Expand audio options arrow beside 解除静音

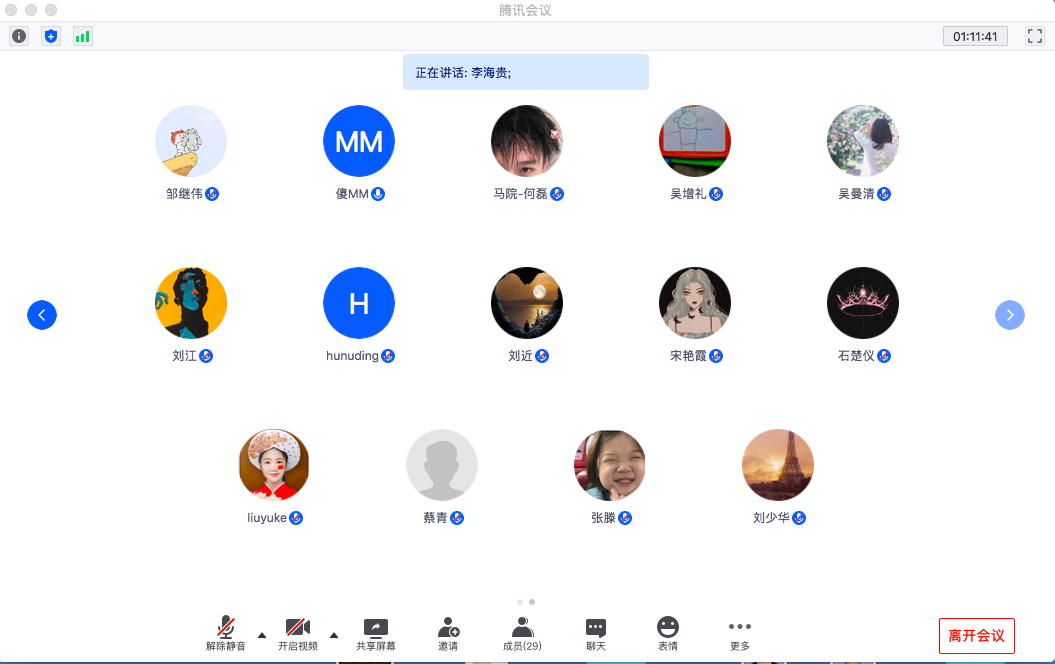(262, 635)
